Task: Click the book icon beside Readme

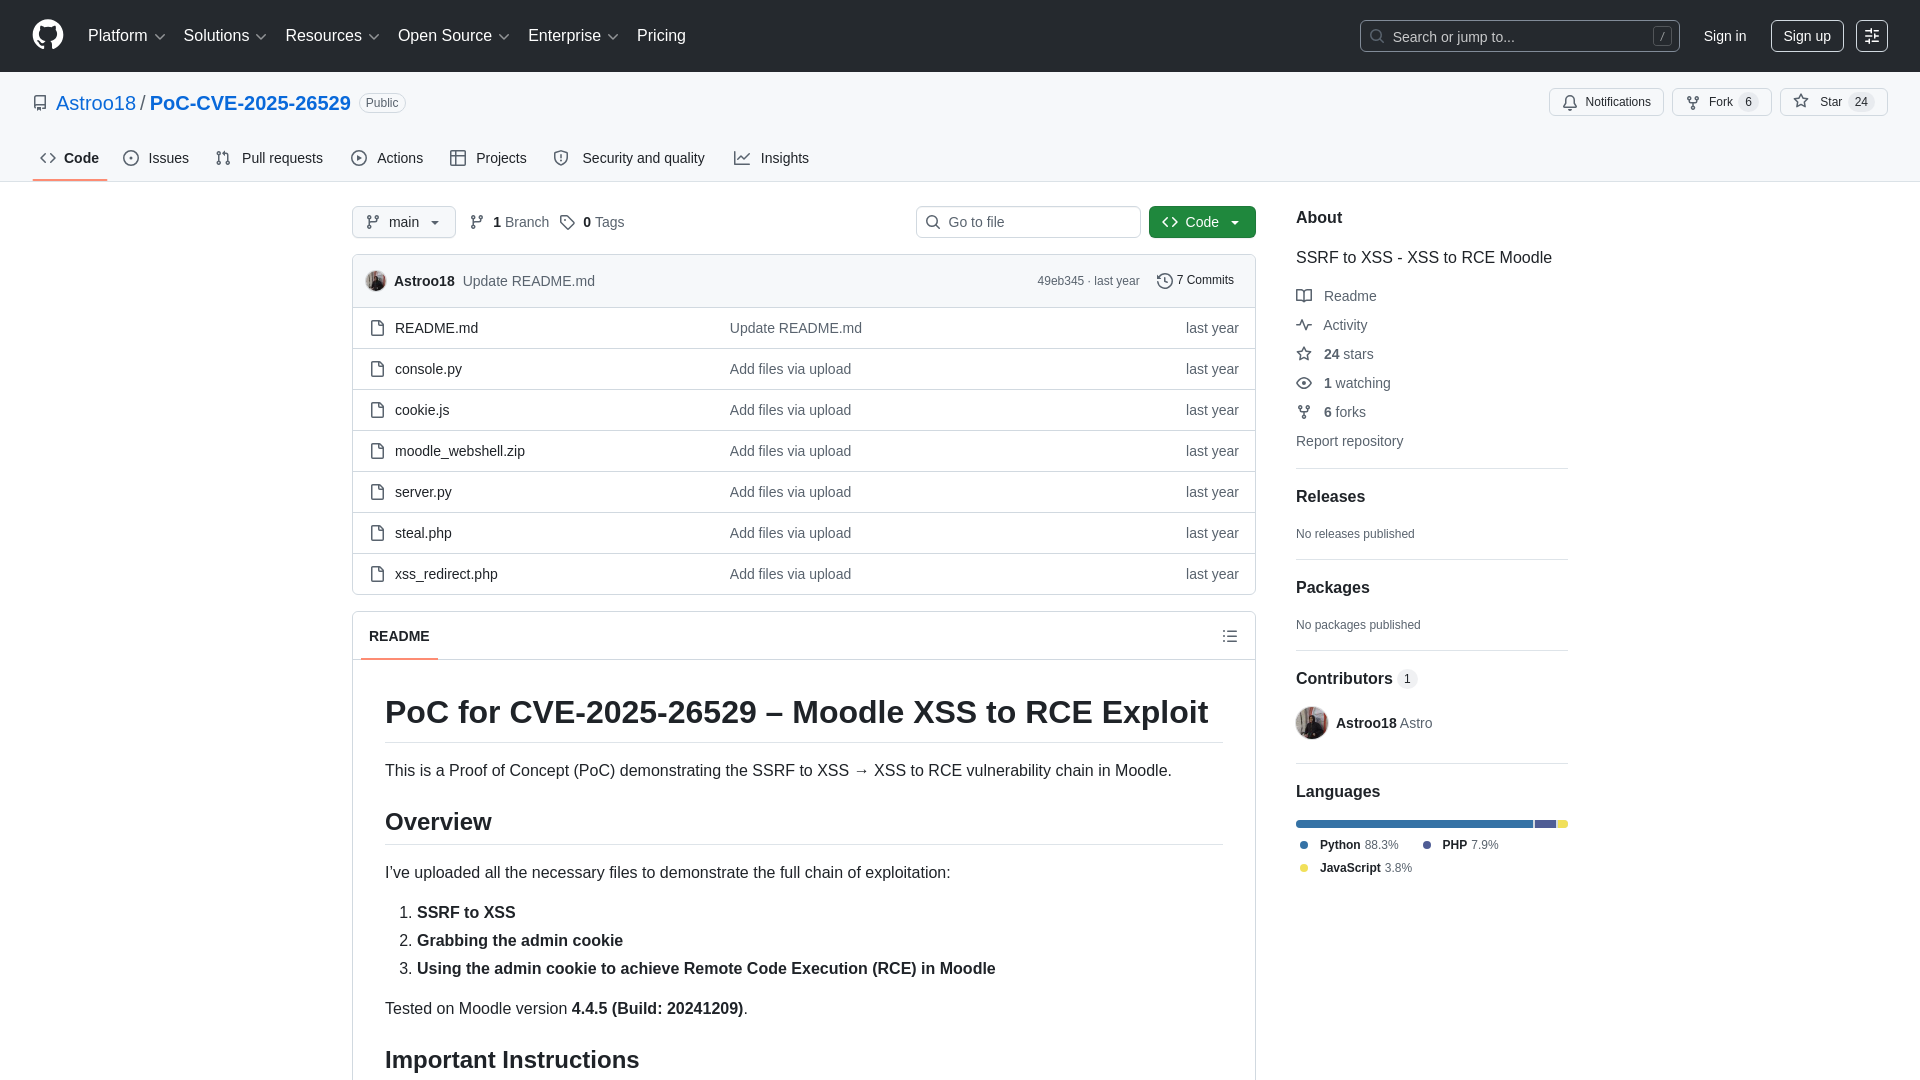Action: pos(1304,296)
